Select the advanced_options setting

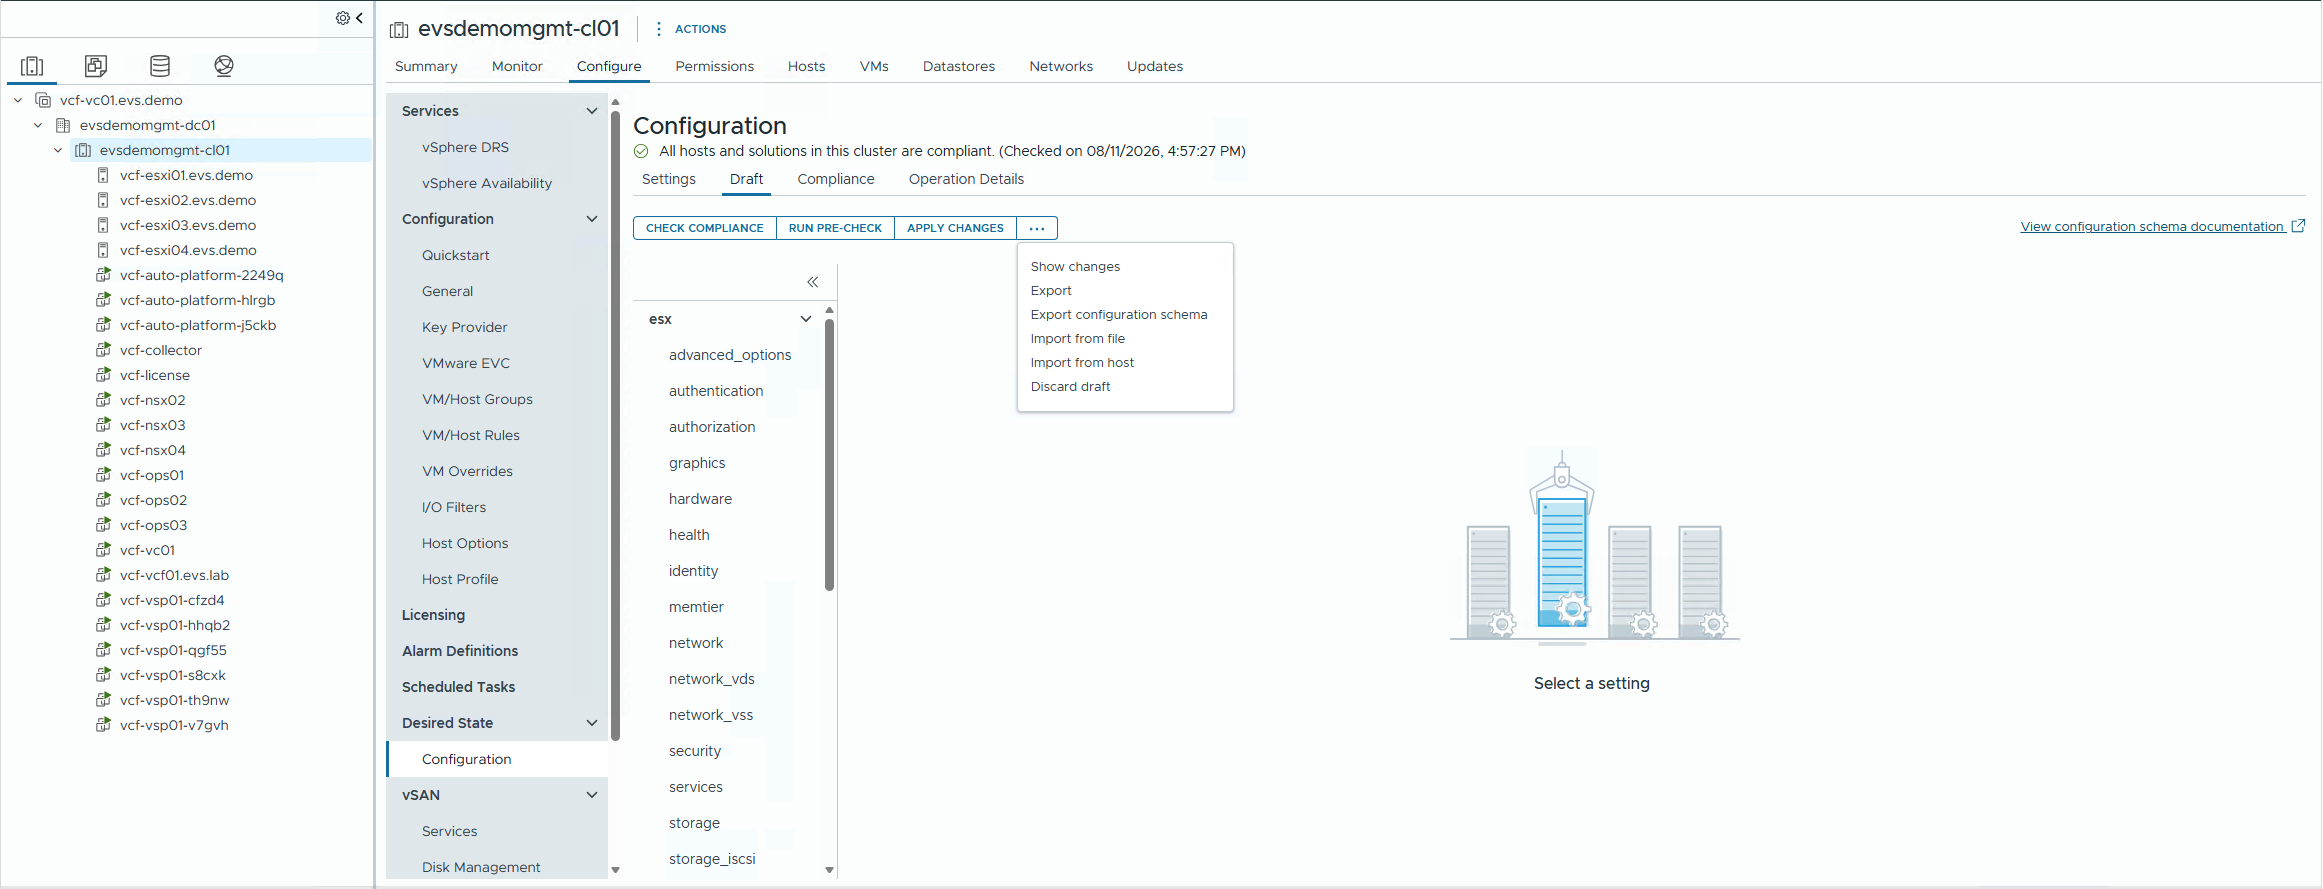730,355
